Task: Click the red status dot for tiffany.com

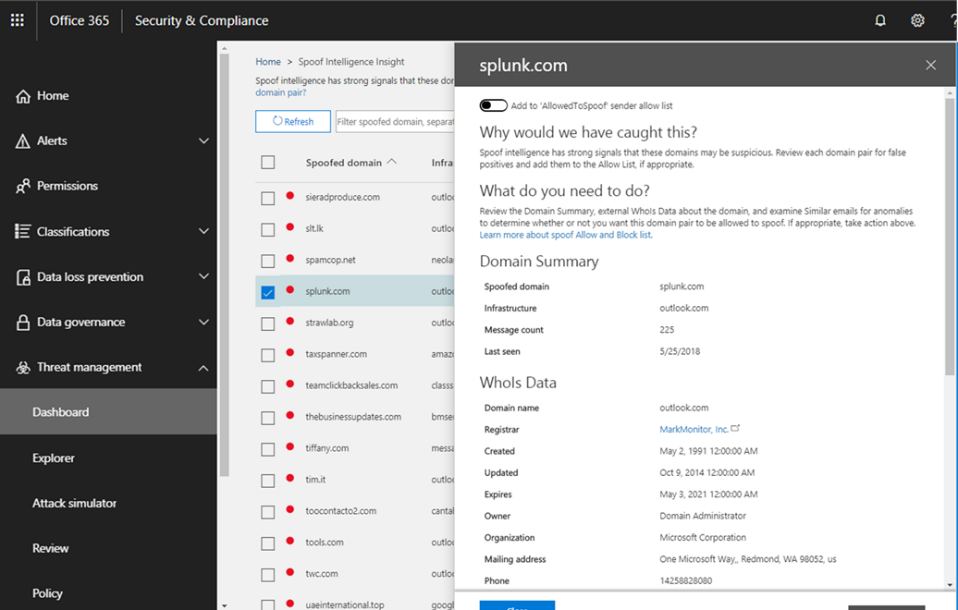Action: tap(290, 447)
